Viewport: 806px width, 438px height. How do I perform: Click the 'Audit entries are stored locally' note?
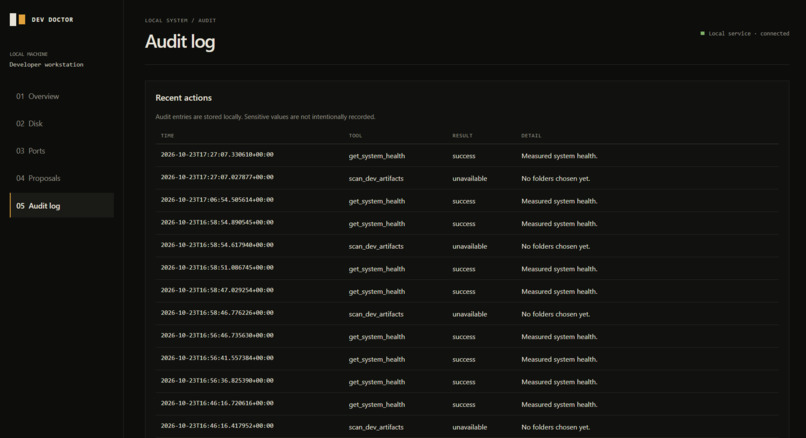click(x=265, y=117)
